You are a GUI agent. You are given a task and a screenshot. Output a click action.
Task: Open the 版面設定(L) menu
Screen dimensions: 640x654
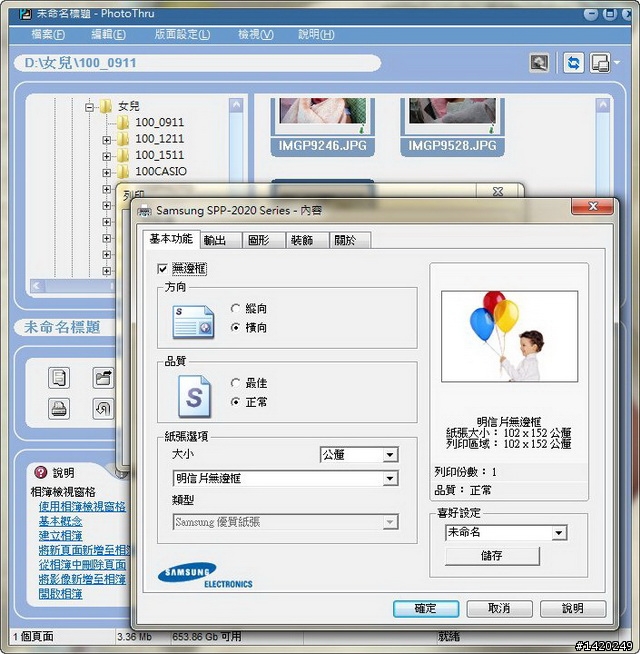pos(182,34)
